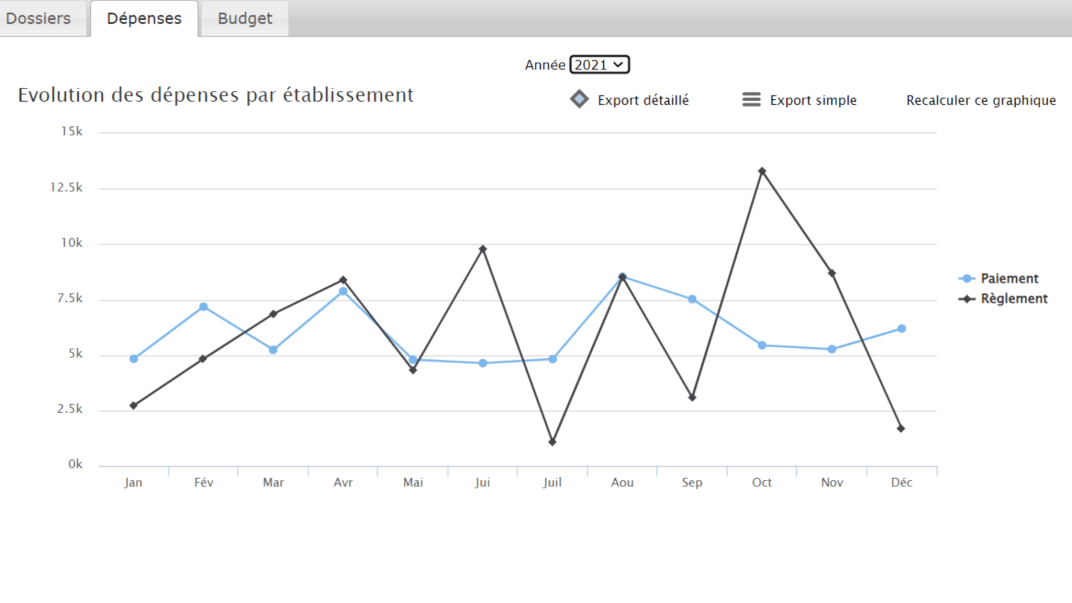
Task: Click the Export détaillé diamond icon
Action: [x=579, y=100]
